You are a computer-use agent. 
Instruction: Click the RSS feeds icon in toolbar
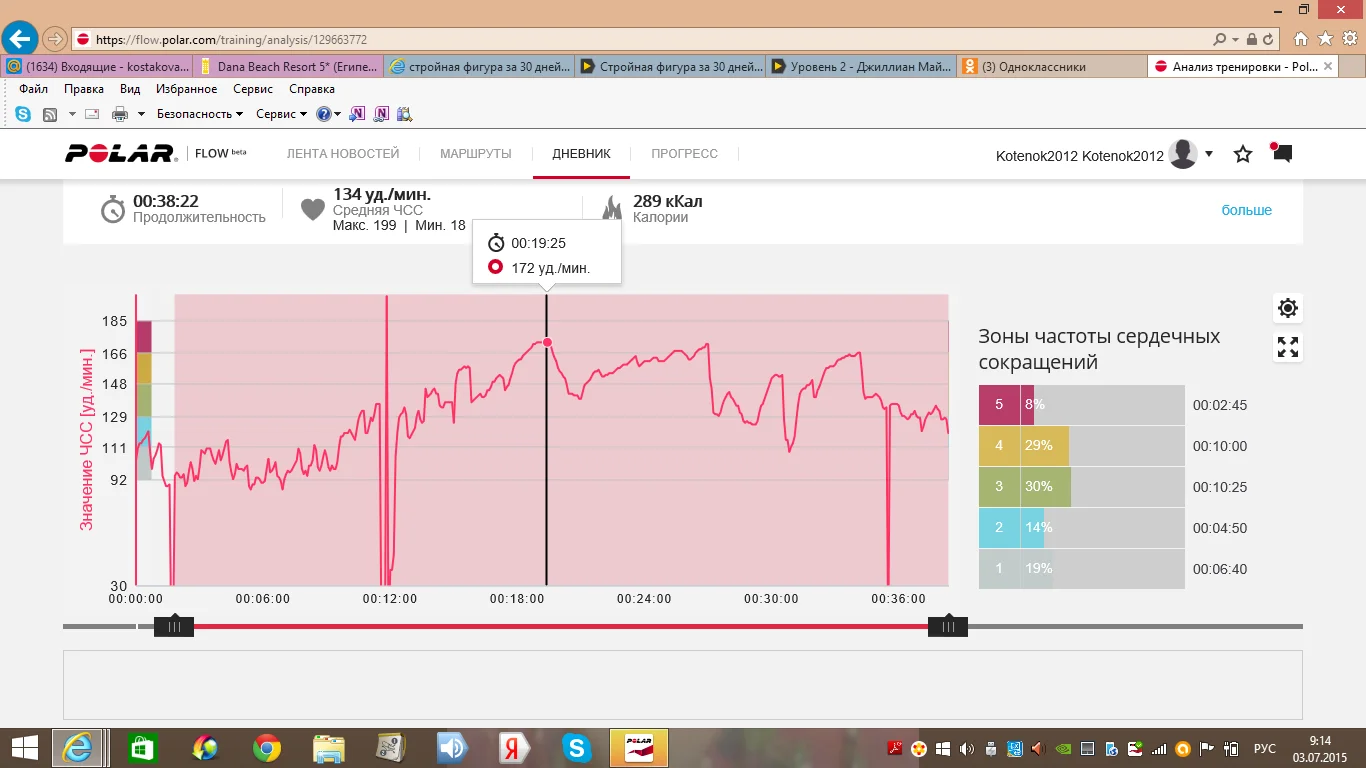pos(49,114)
